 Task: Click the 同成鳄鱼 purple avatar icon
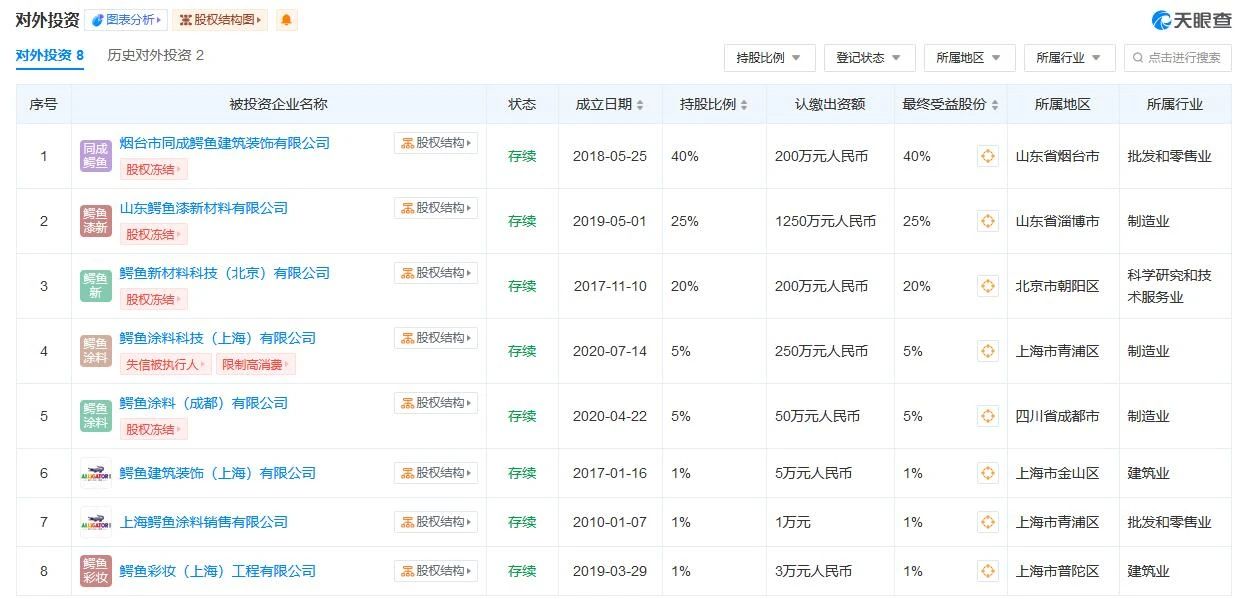click(96, 156)
